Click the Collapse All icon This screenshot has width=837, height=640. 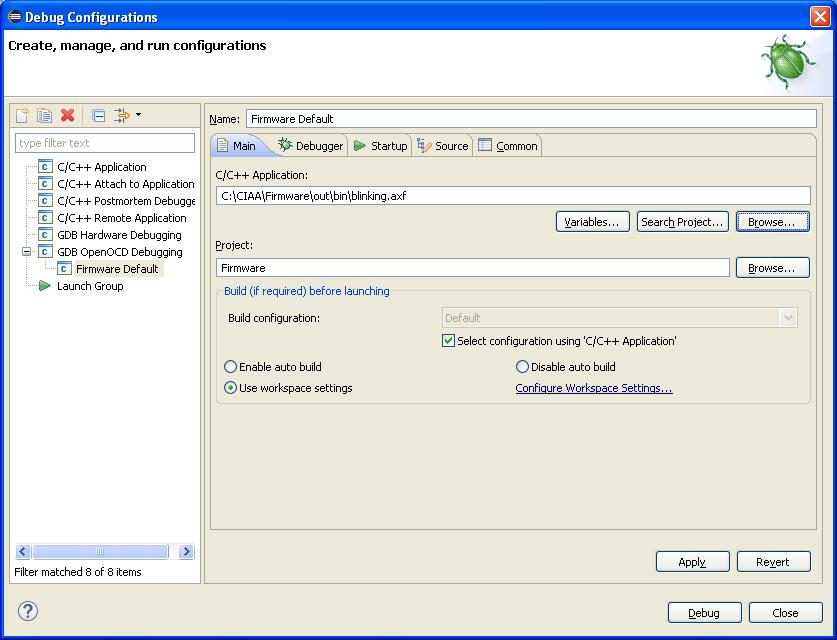[98, 115]
